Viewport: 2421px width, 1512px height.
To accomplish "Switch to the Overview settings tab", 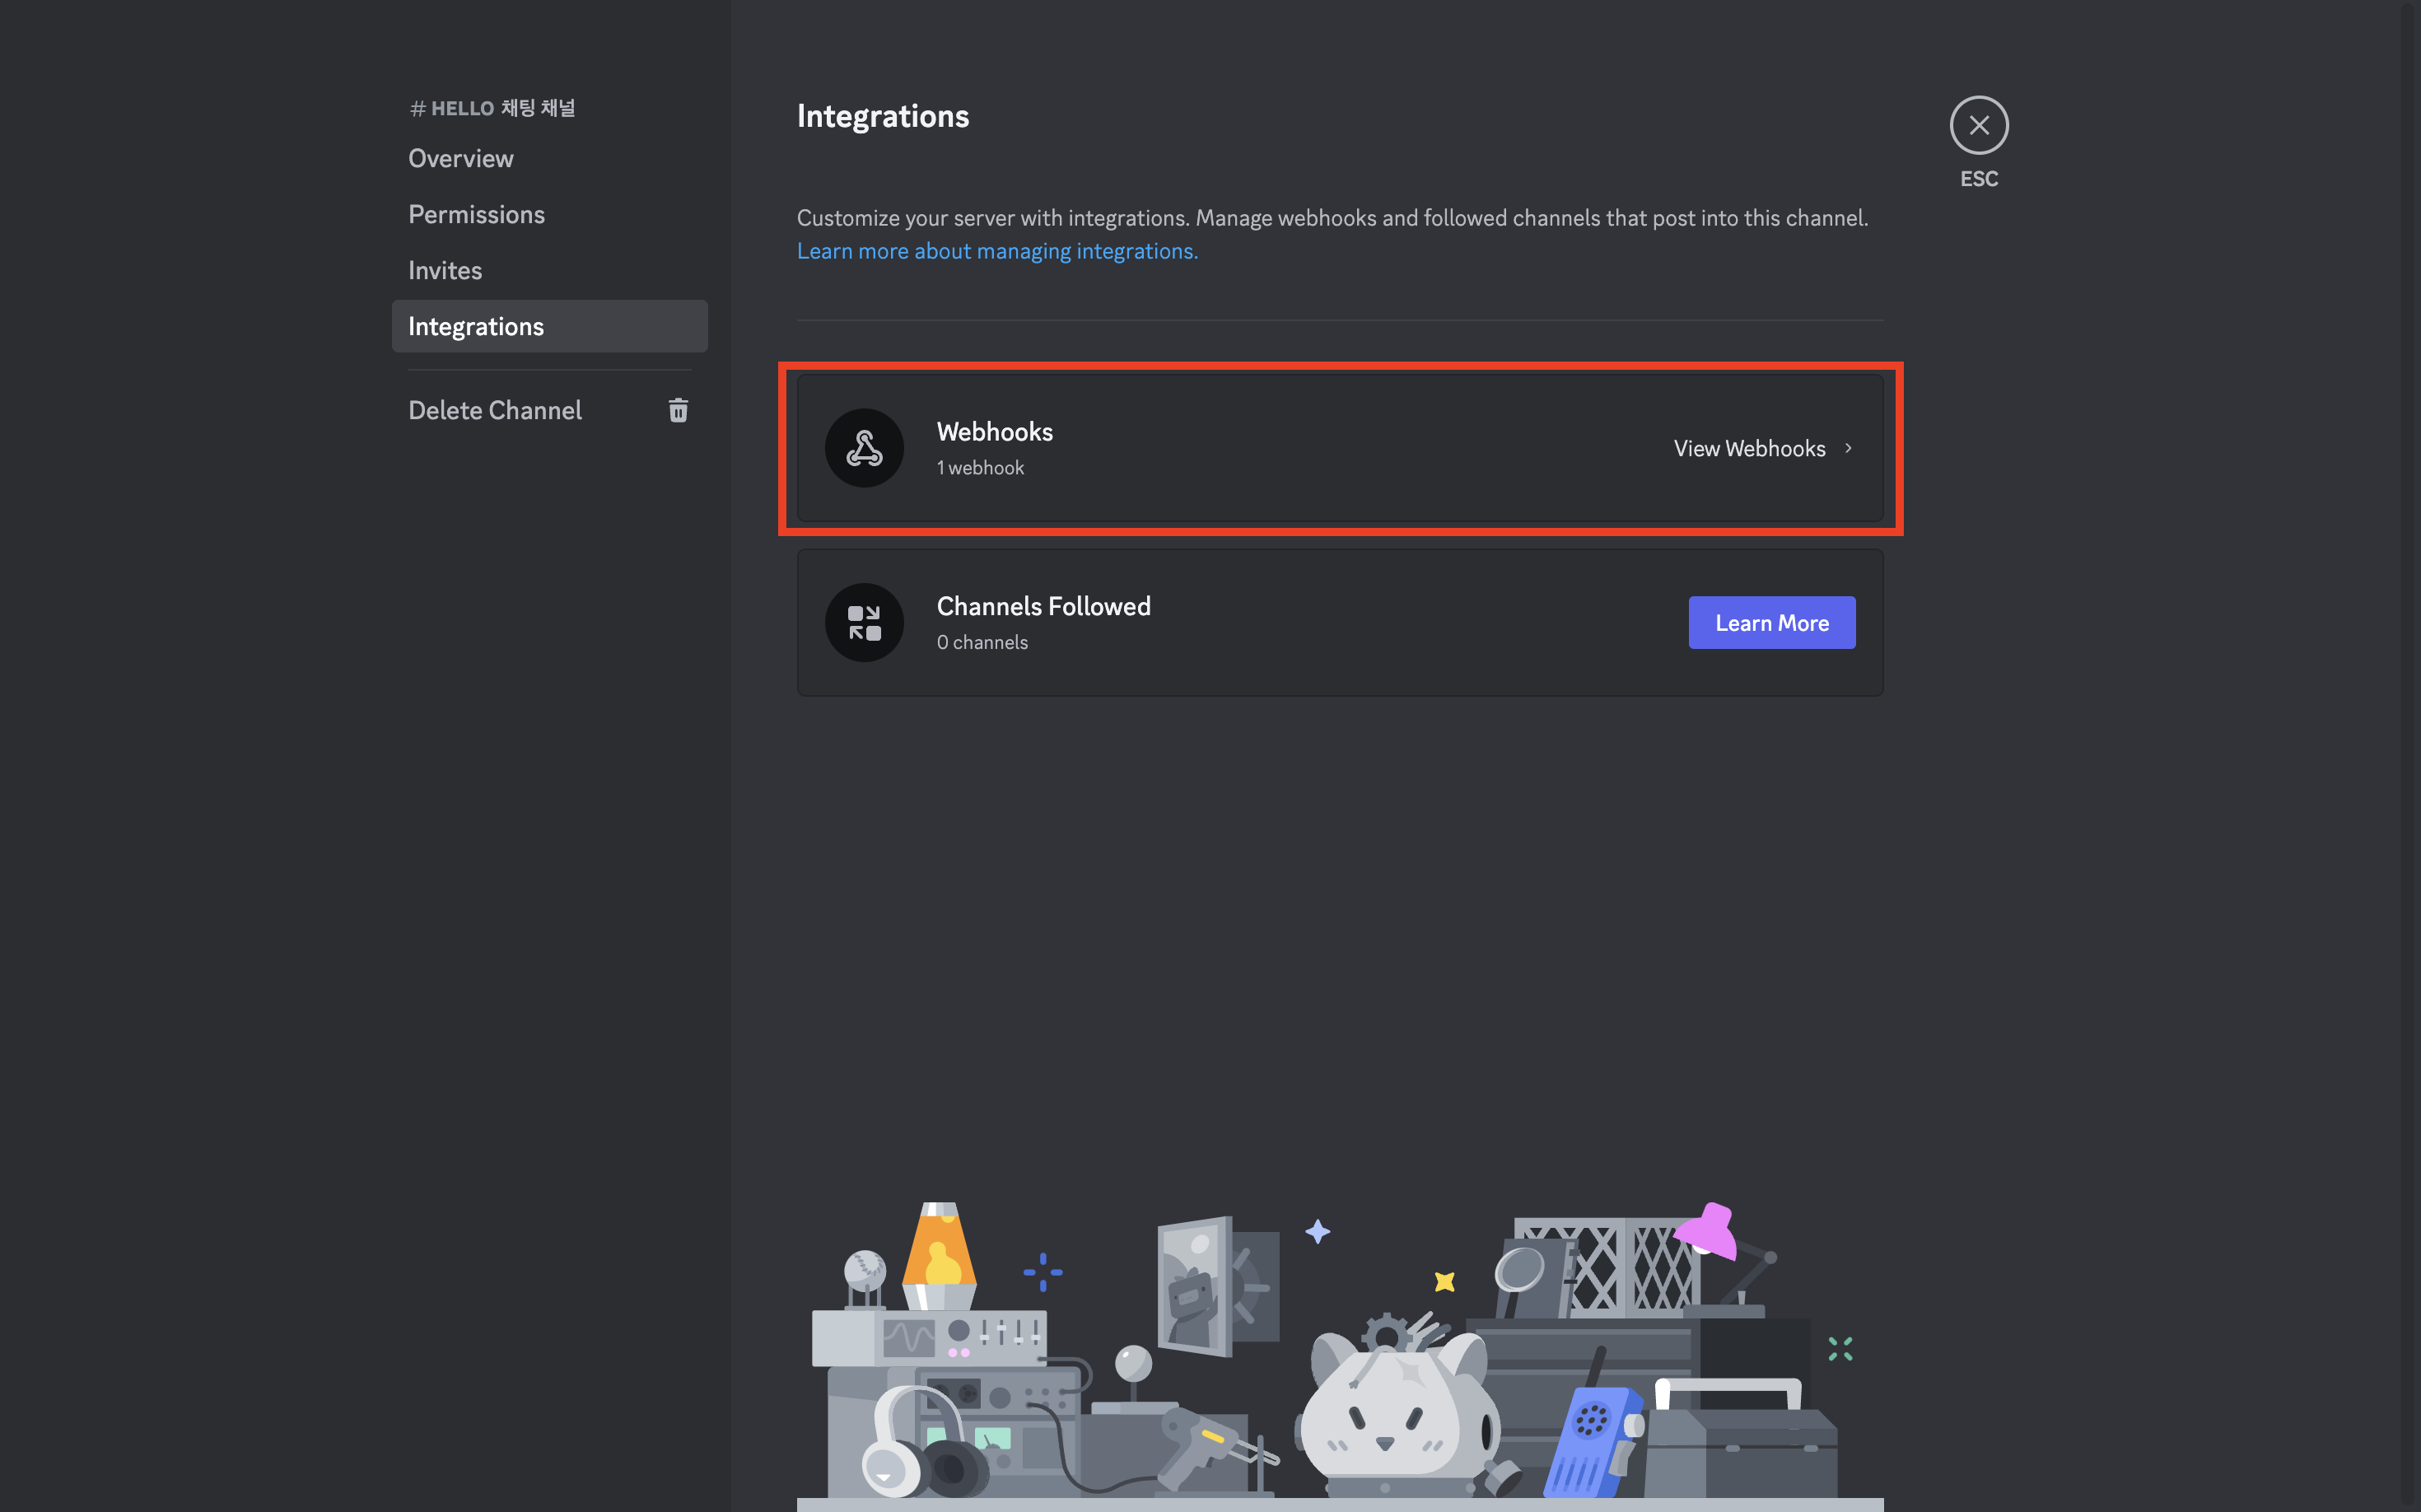I will pos(461,158).
